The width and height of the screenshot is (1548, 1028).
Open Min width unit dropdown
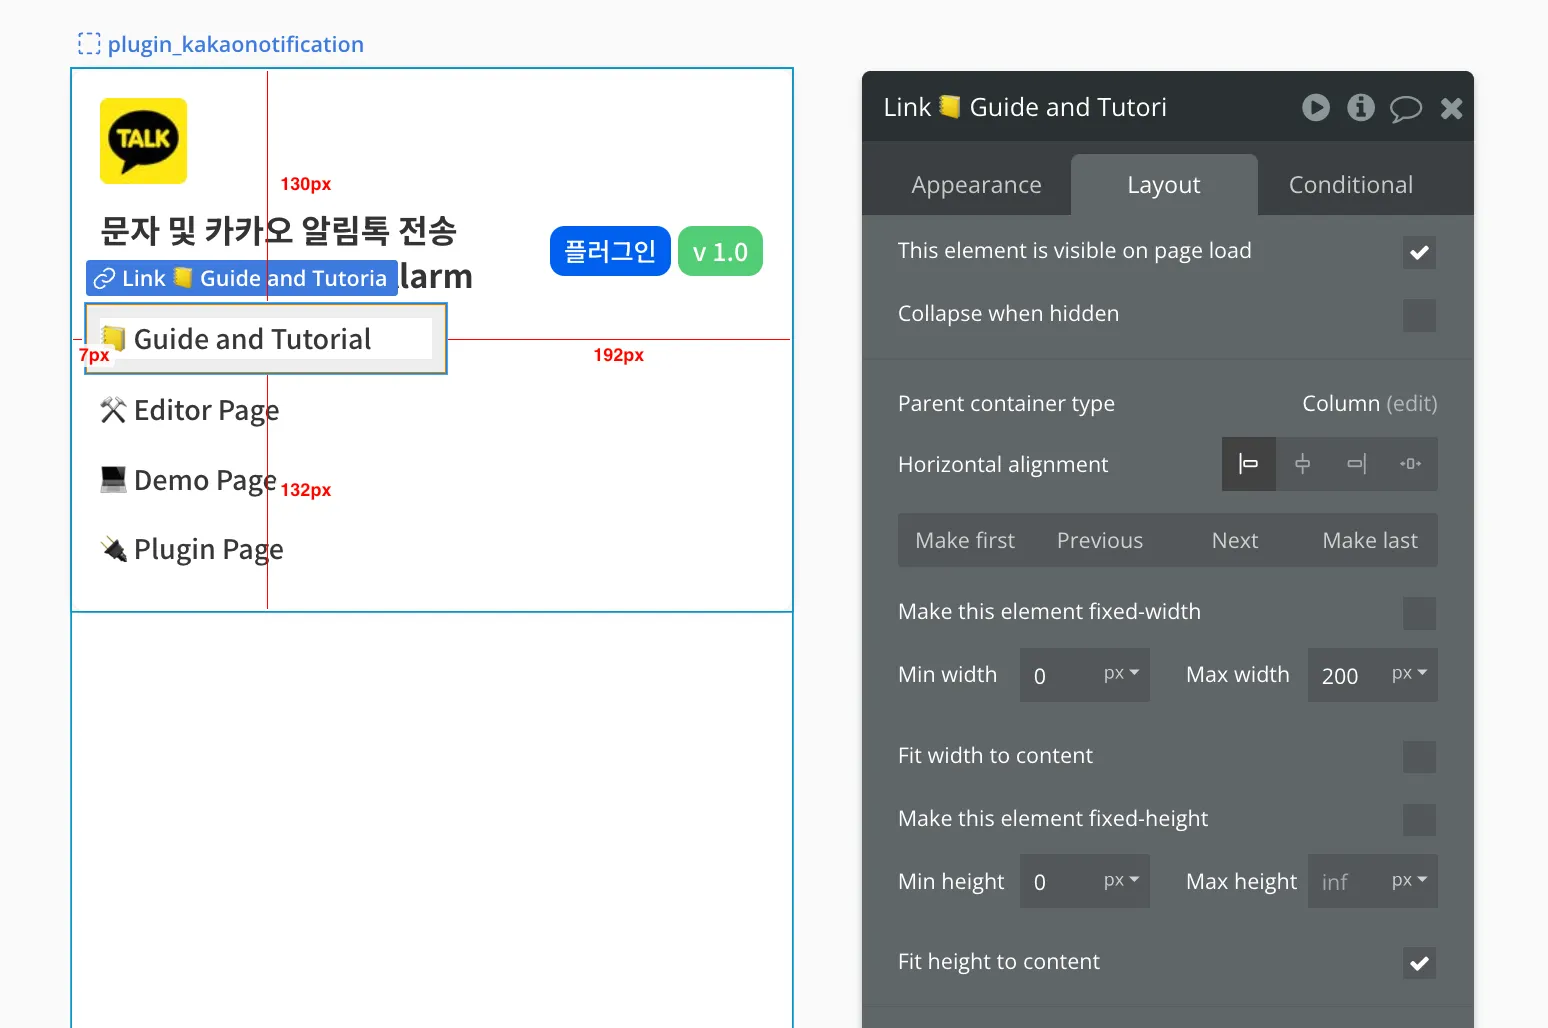(1122, 674)
